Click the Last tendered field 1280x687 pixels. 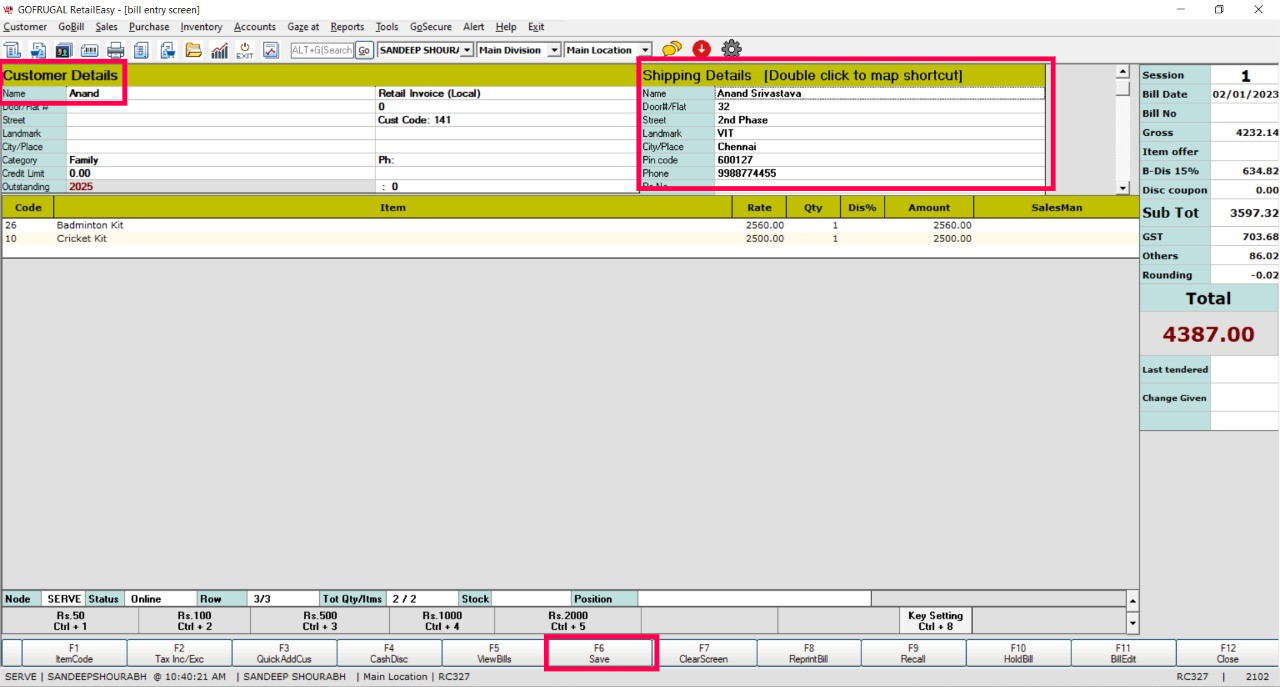click(1244, 370)
